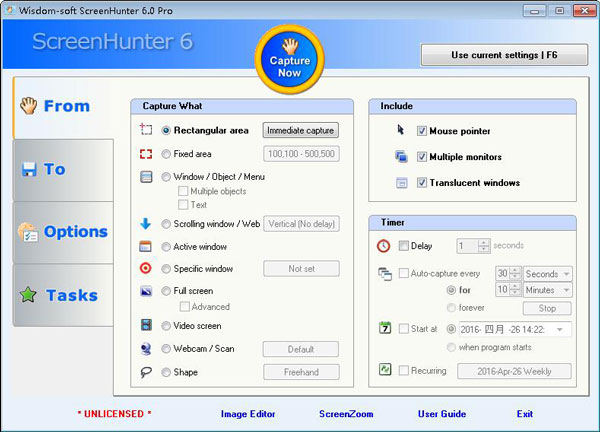Click the green star Tasks icon
The height and width of the screenshot is (432, 600).
click(28, 295)
